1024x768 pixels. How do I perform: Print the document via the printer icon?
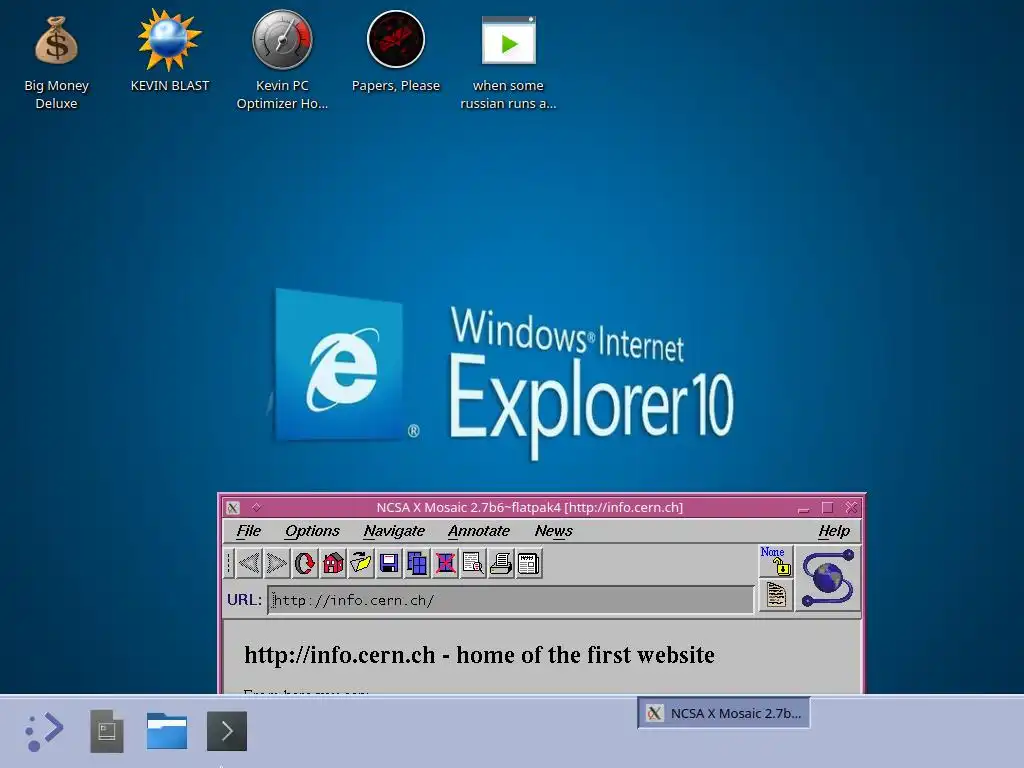501,563
